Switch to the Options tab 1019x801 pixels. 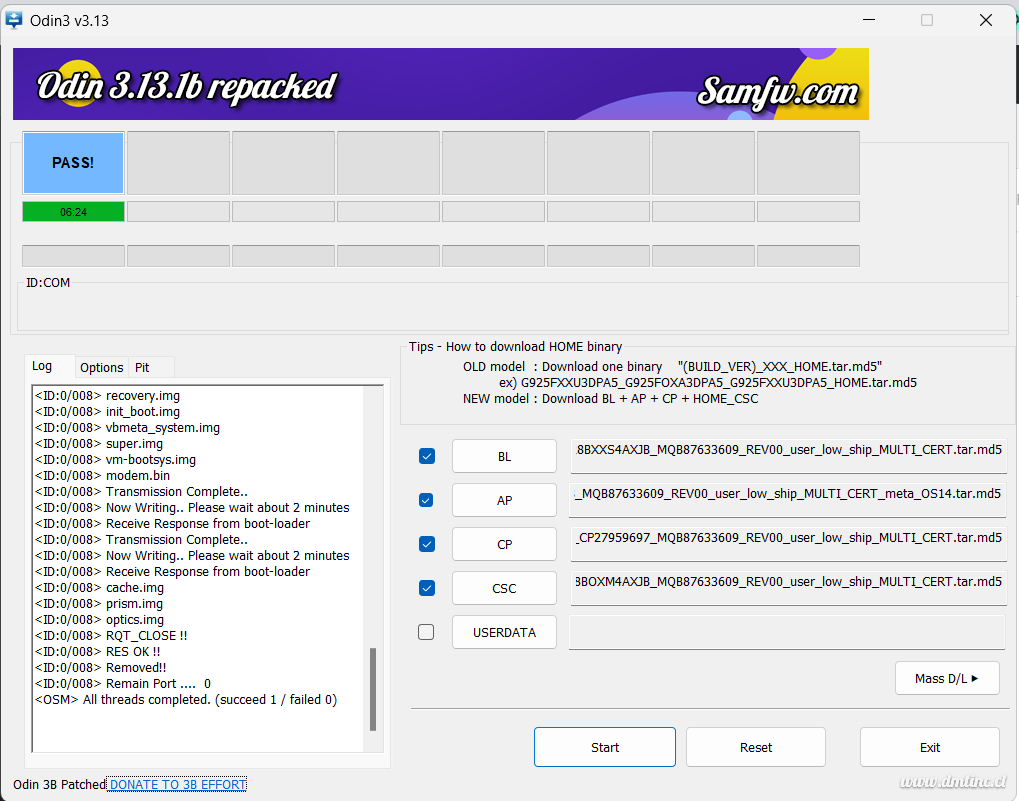pos(102,367)
